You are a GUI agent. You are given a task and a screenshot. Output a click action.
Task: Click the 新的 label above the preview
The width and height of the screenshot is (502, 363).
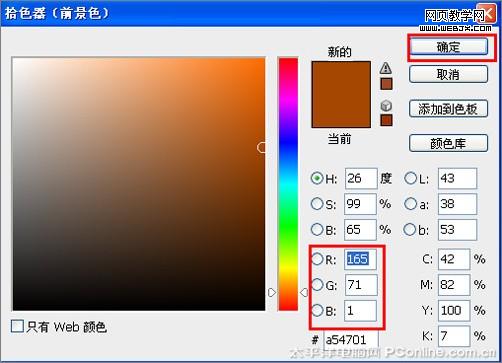click(x=340, y=52)
